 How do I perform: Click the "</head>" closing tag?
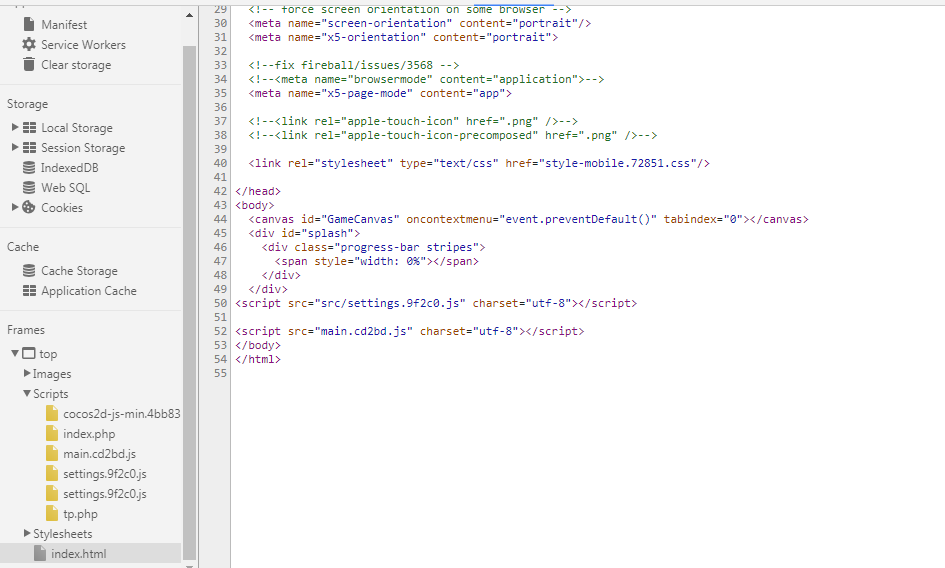click(x=258, y=191)
